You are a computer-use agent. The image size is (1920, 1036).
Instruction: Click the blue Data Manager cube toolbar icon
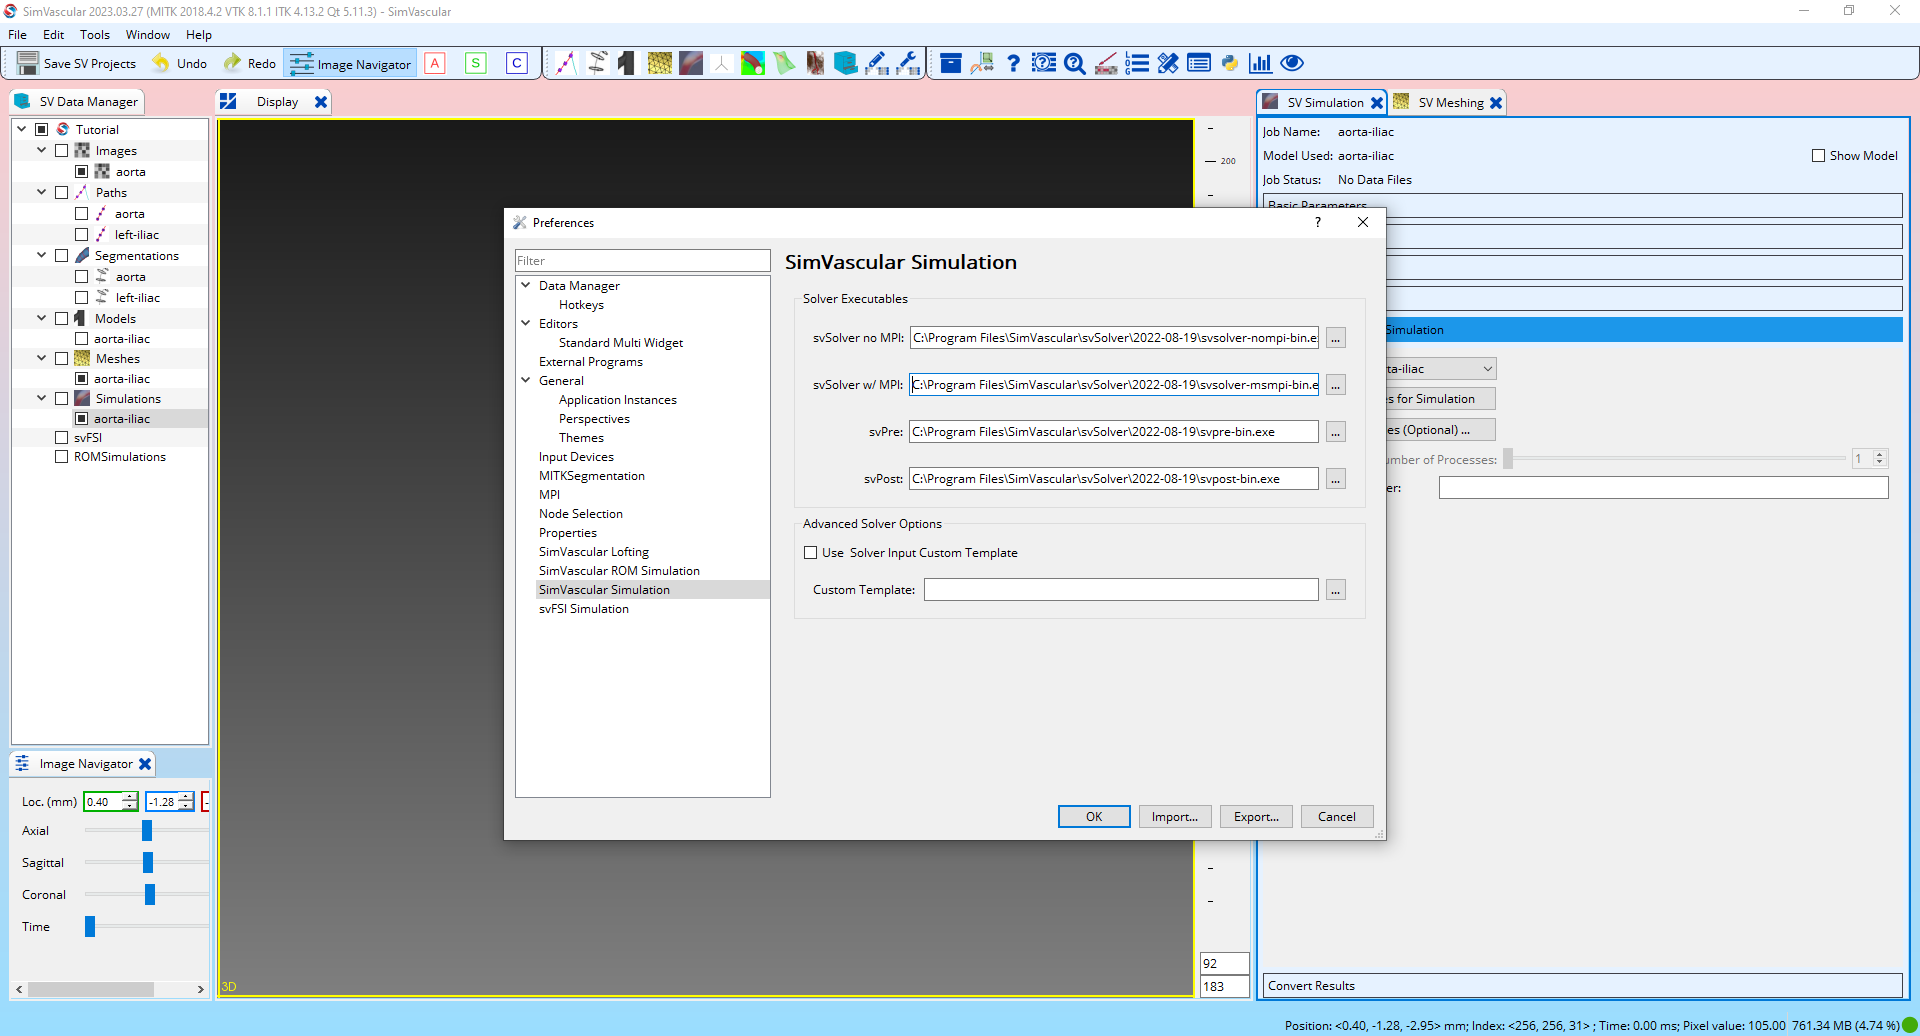point(845,63)
